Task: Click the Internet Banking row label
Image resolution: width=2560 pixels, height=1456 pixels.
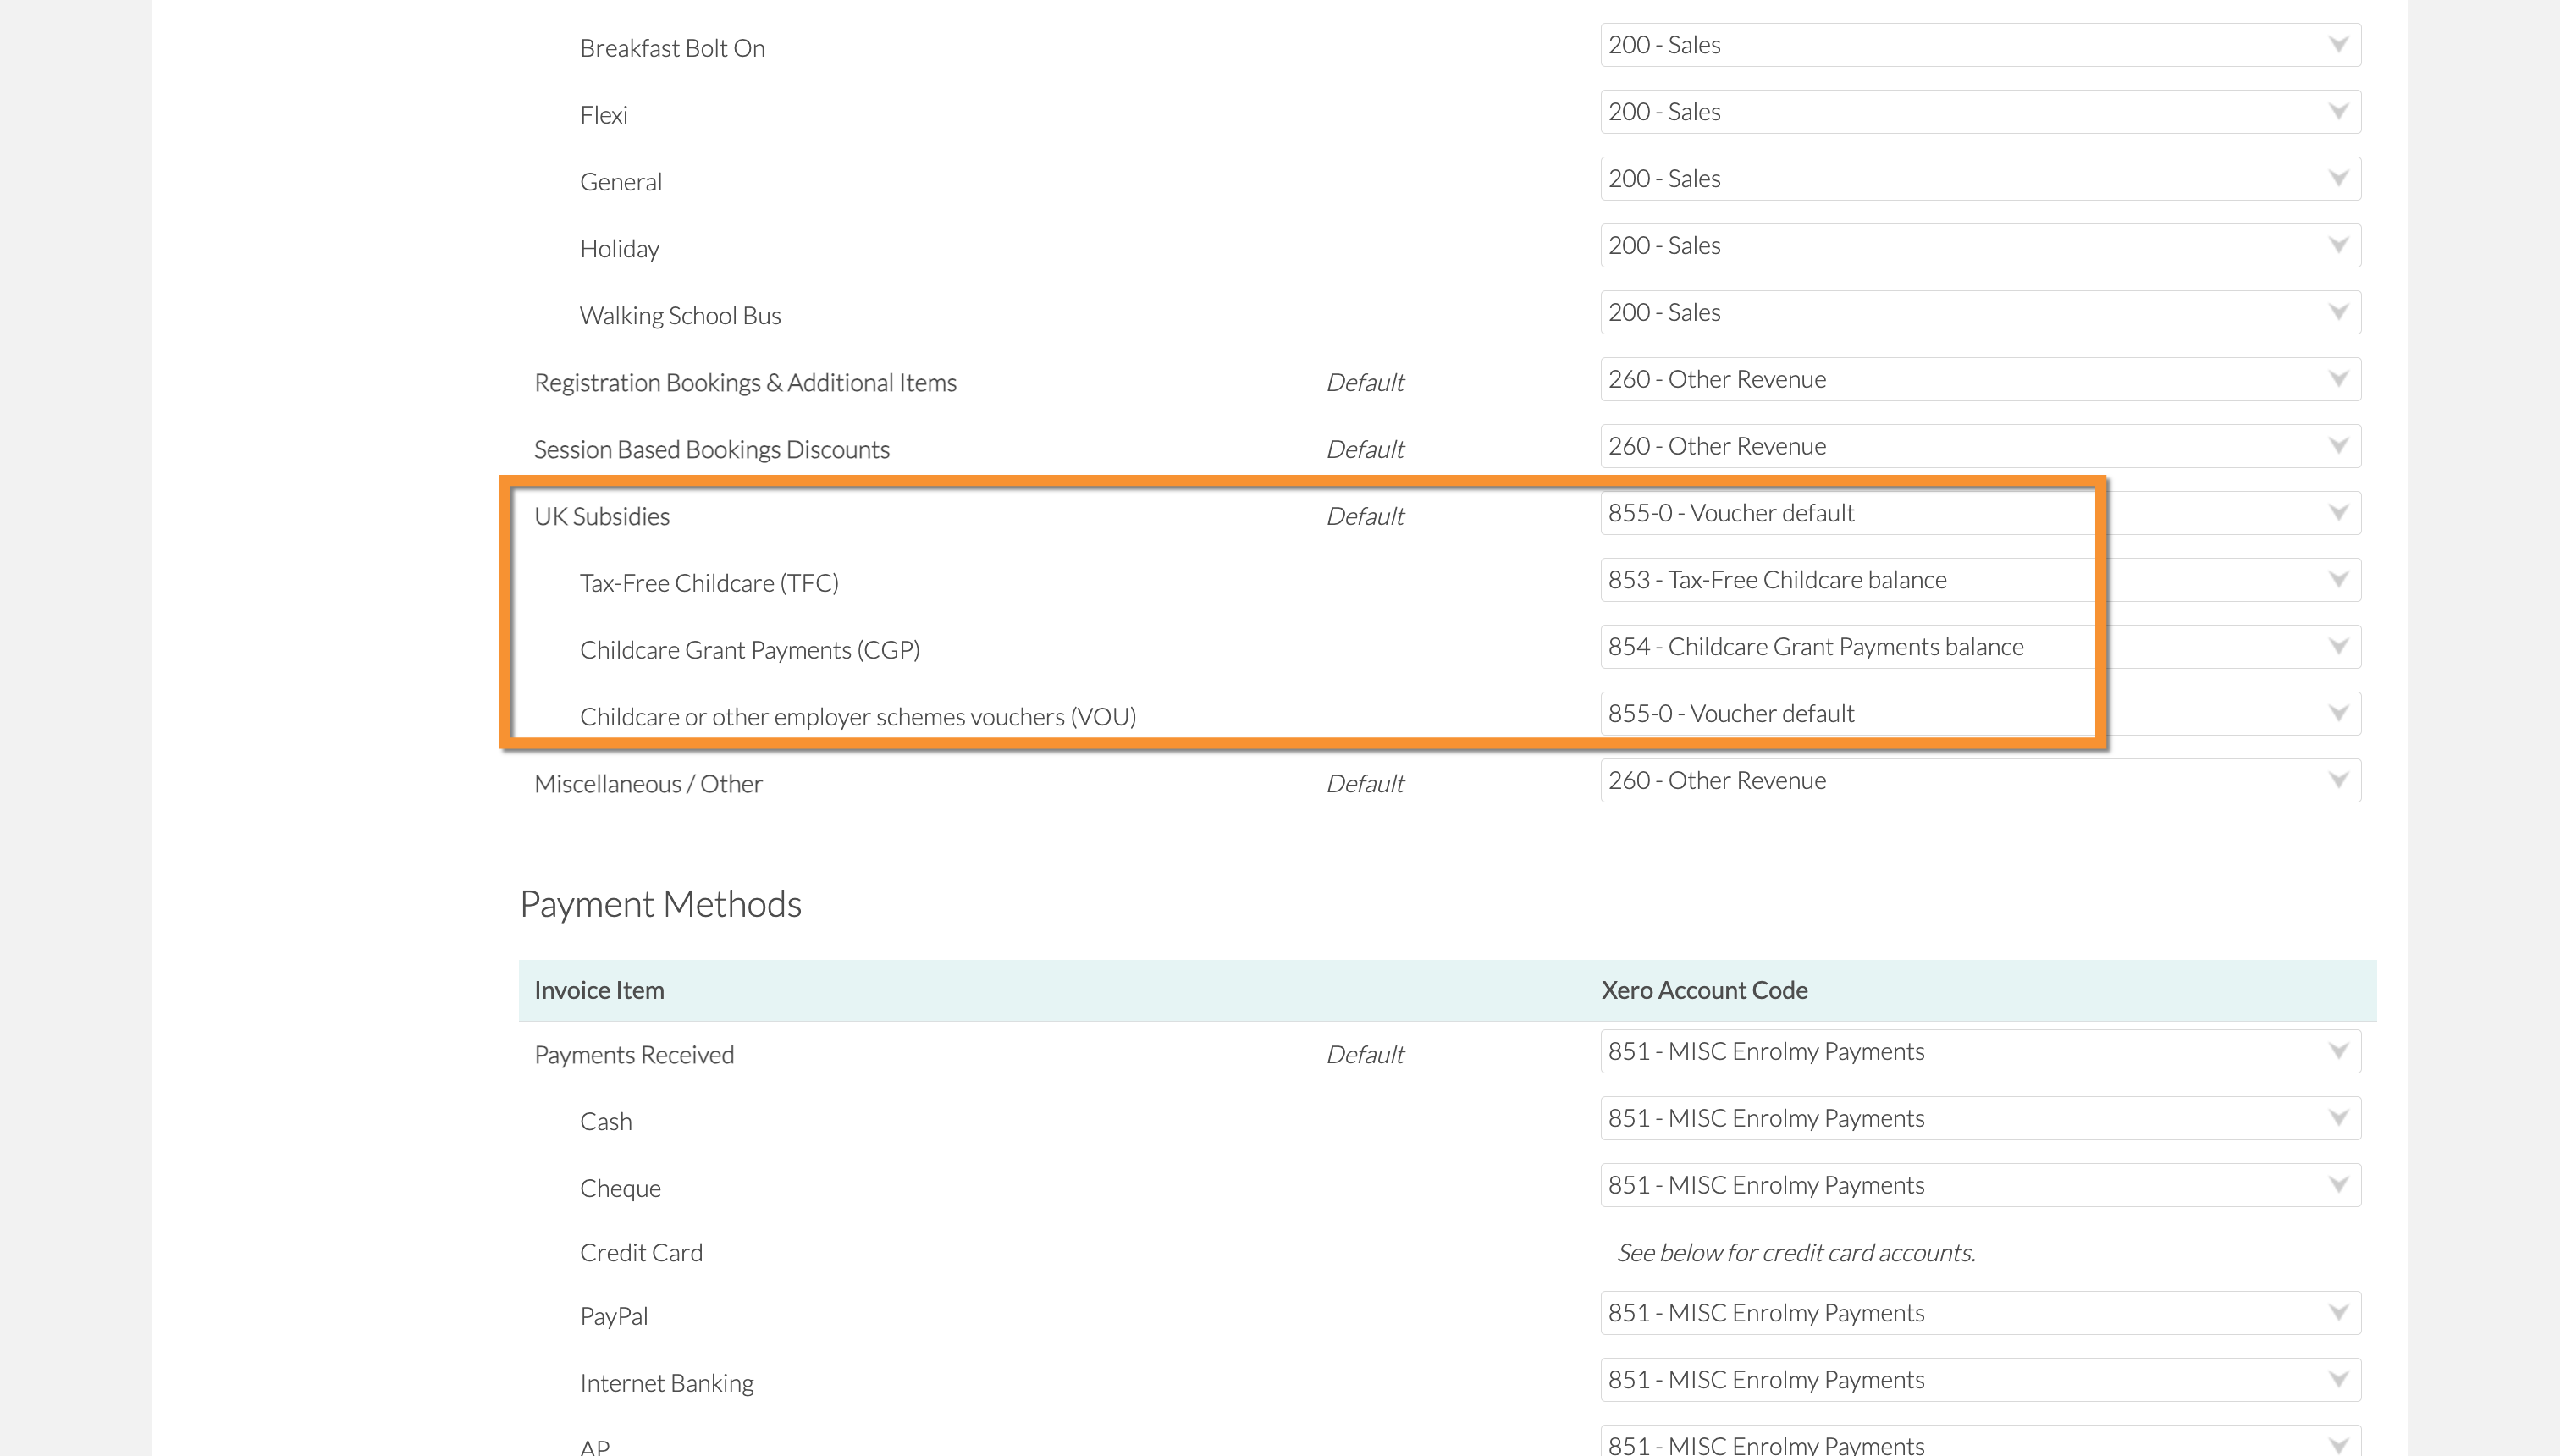Action: click(667, 1384)
